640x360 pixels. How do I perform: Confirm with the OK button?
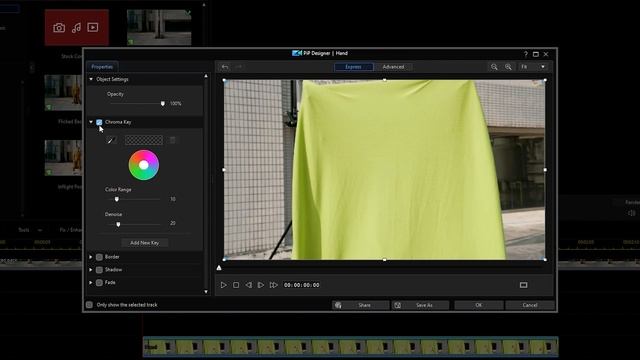pyautogui.click(x=478, y=305)
